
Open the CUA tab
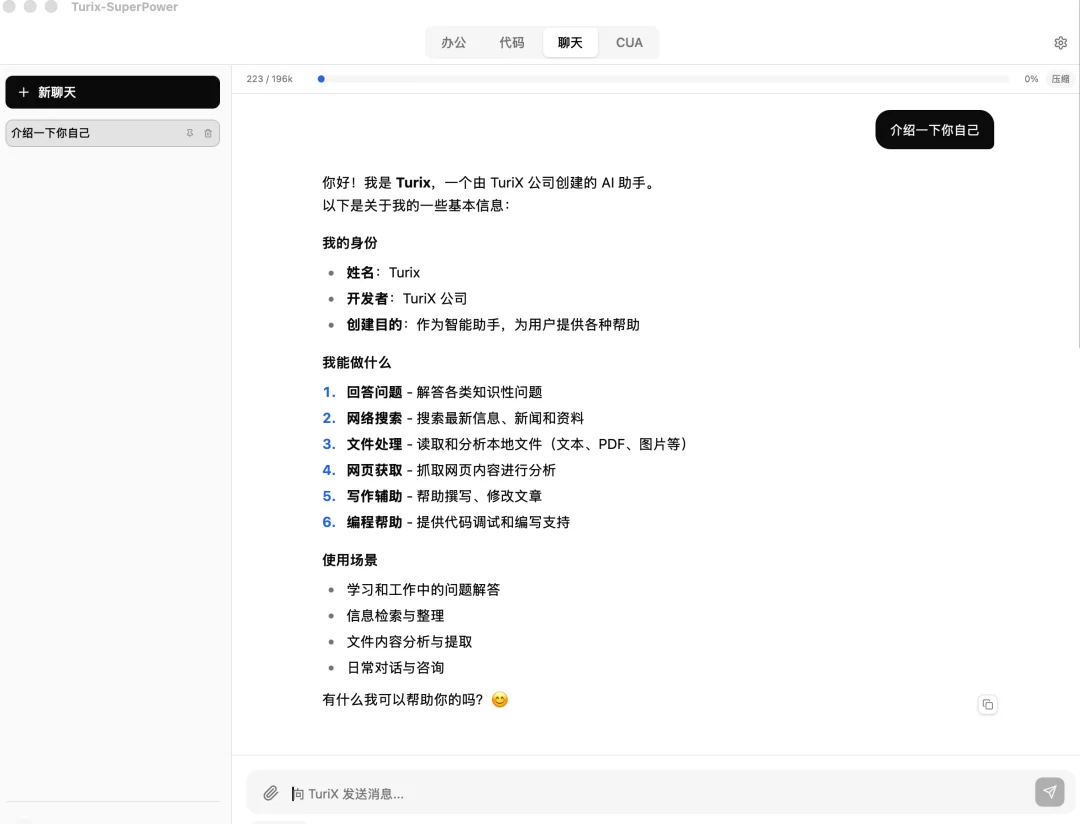tap(629, 42)
